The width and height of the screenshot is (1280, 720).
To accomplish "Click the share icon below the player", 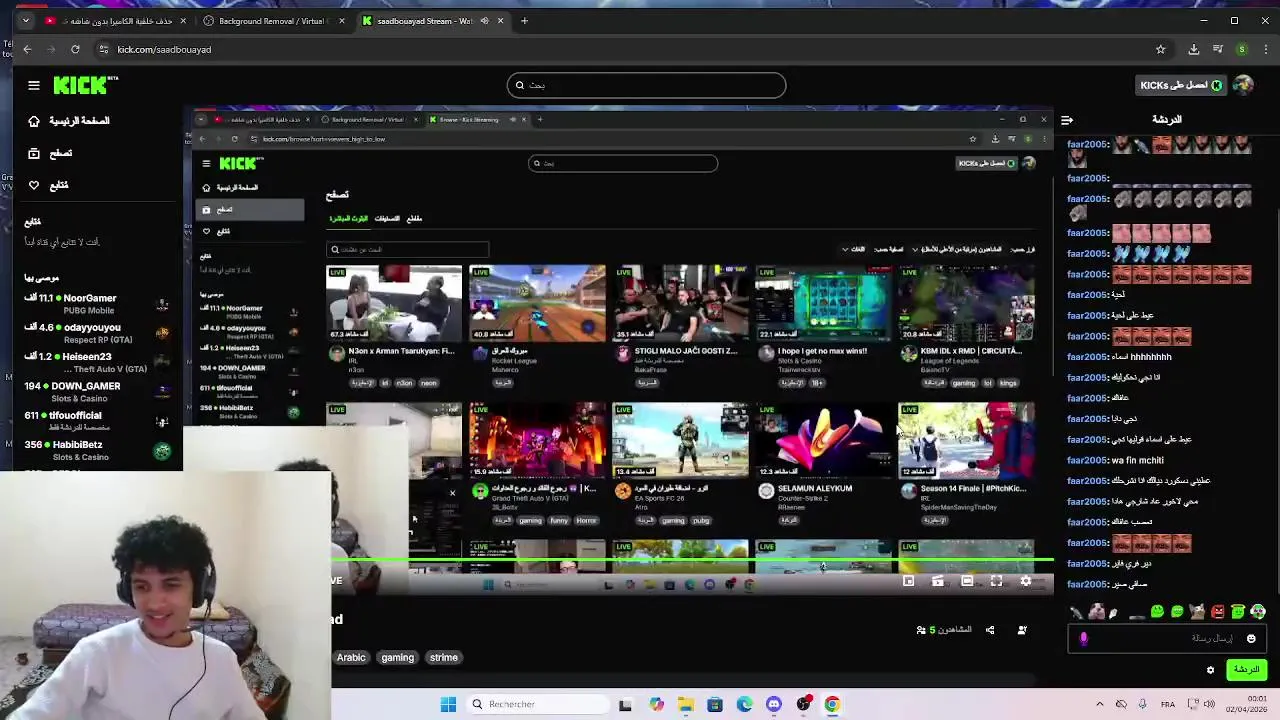I will [990, 630].
